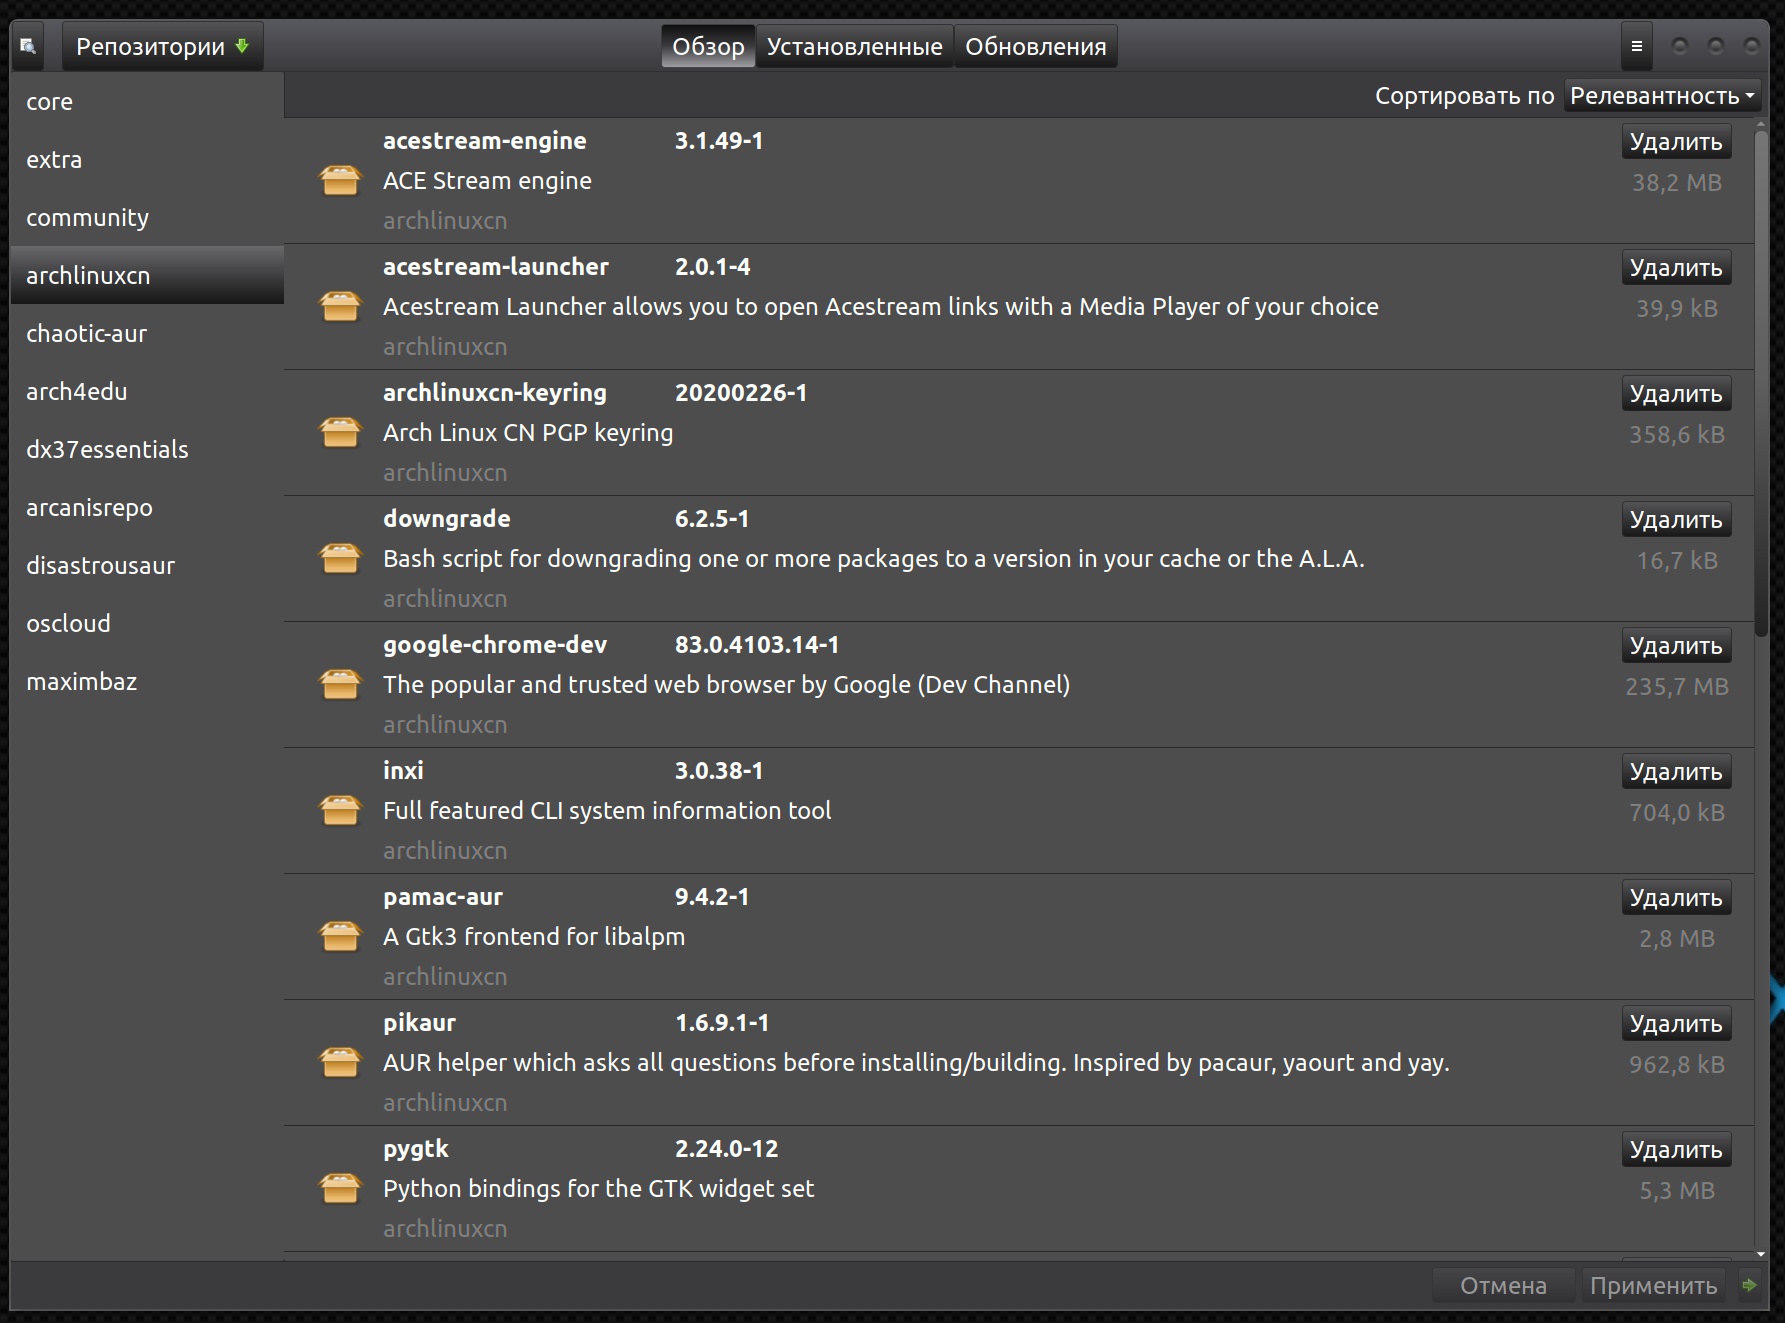Open the Репозитории dropdown

(163, 46)
